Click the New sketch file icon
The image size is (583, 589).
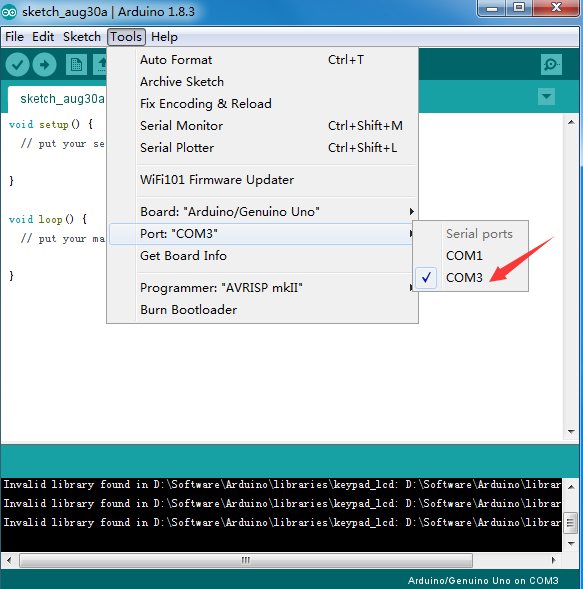click(76, 65)
